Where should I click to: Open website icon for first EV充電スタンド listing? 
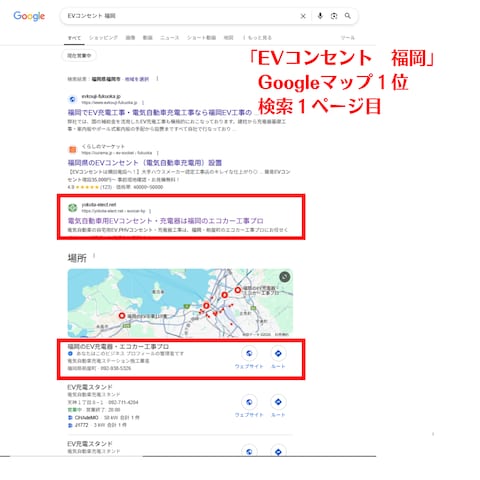(249, 402)
